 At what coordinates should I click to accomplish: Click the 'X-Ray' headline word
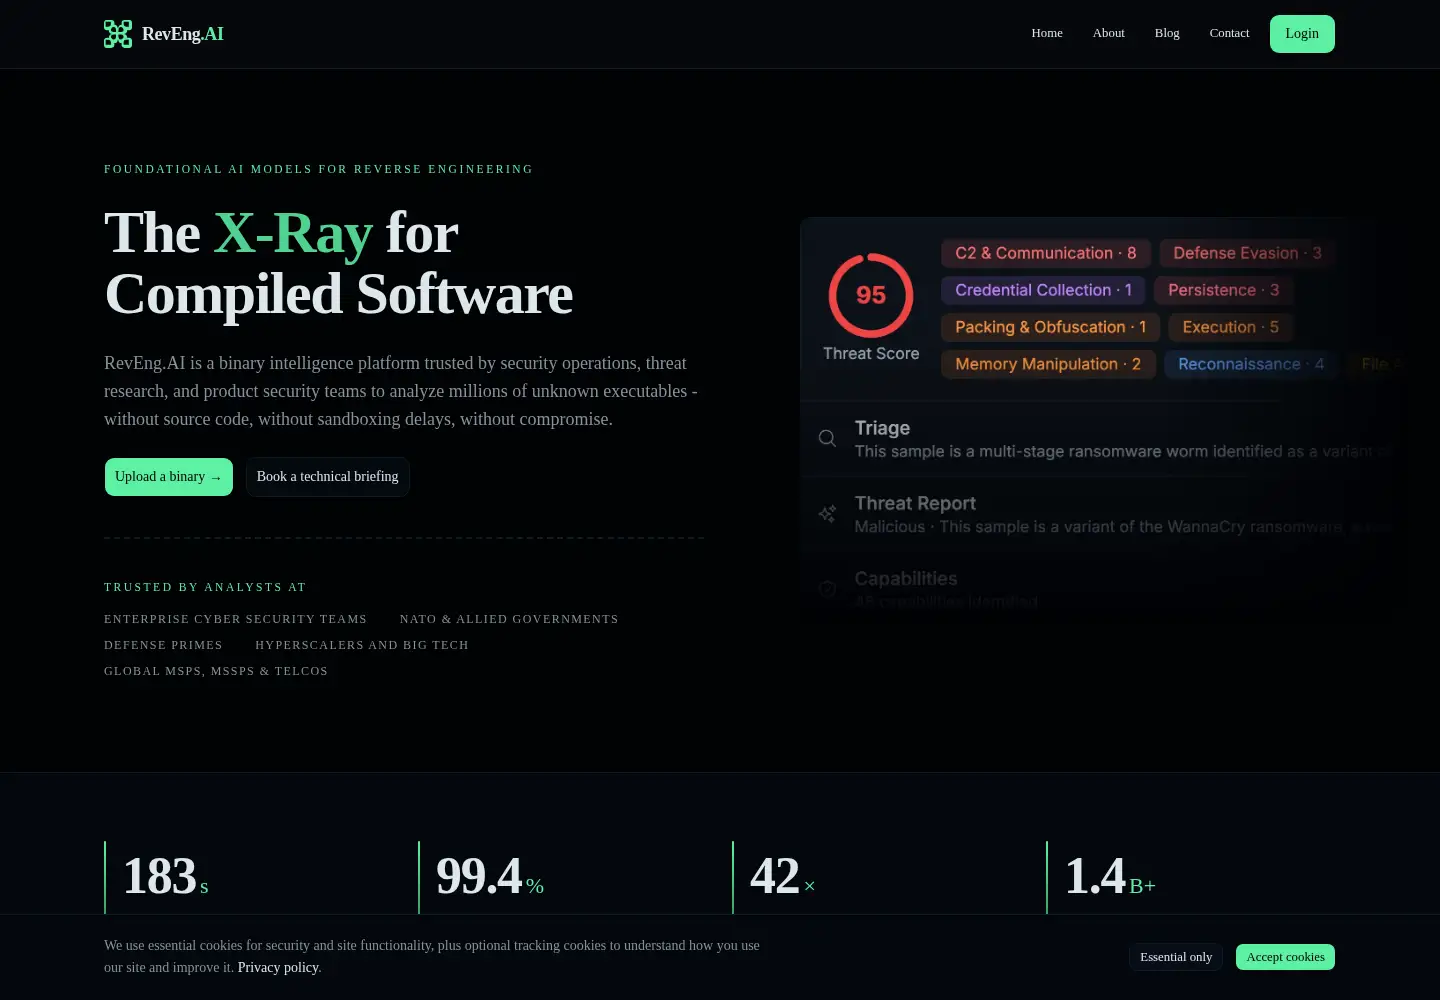[293, 233]
